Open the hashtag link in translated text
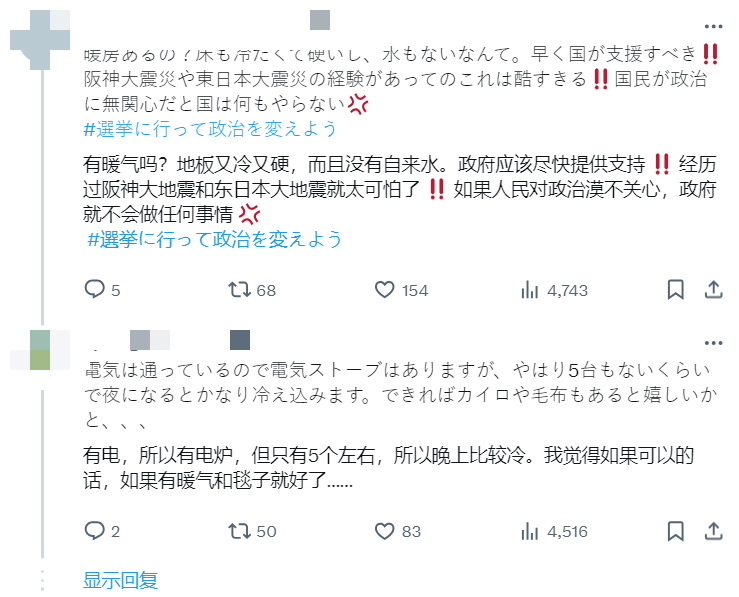739x597 pixels. click(x=215, y=239)
